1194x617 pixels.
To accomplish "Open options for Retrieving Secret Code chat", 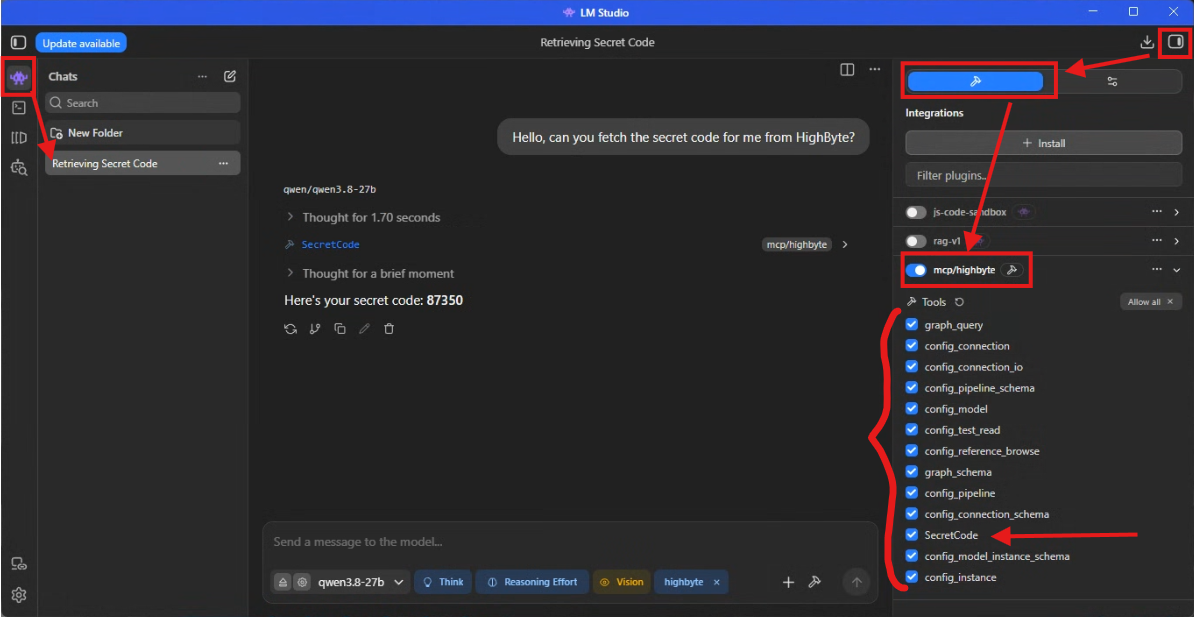I will tap(223, 163).
